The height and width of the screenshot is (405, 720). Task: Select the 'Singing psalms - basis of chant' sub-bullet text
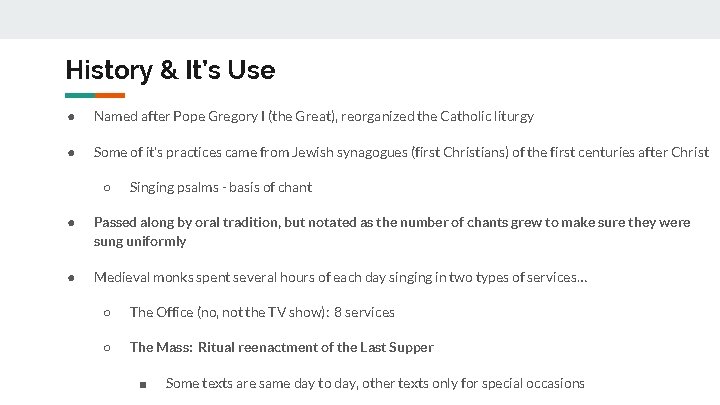point(220,187)
